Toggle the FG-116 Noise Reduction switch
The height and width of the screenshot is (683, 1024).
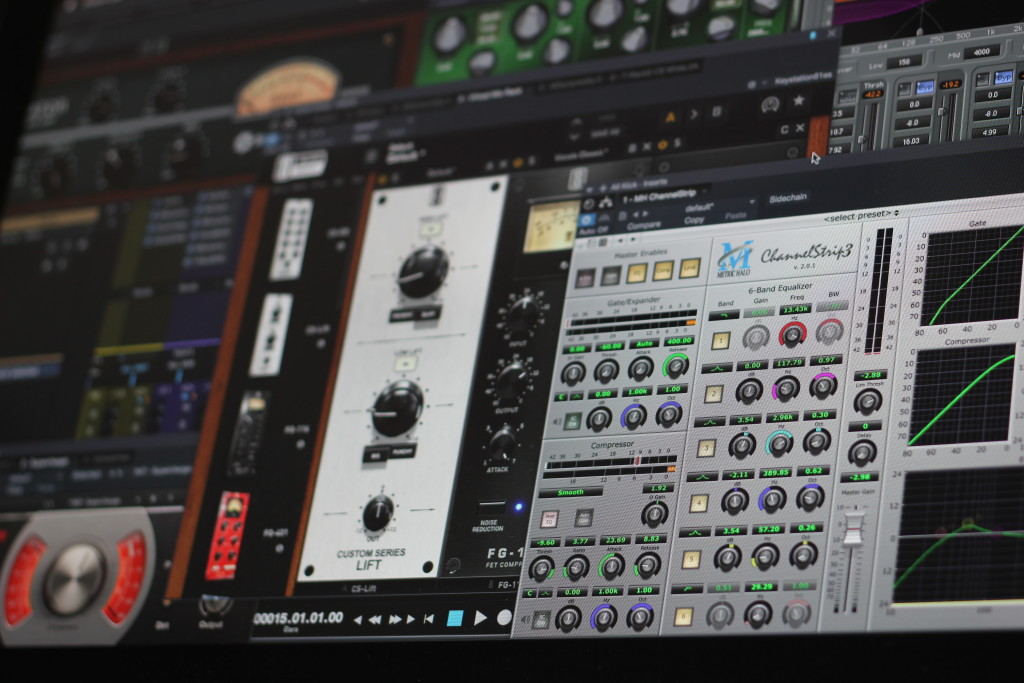tap(491, 506)
